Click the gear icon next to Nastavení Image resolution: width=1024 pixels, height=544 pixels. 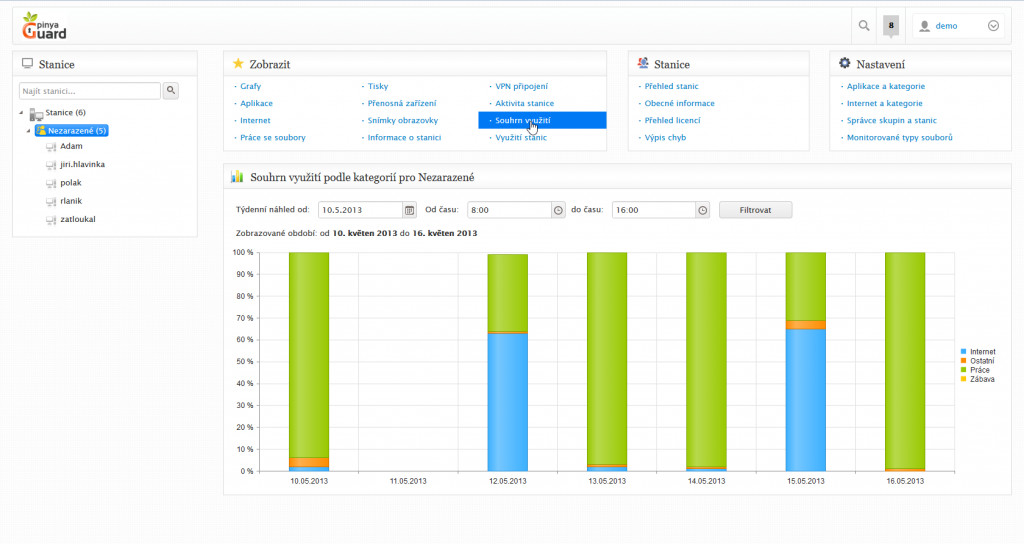tap(844, 63)
